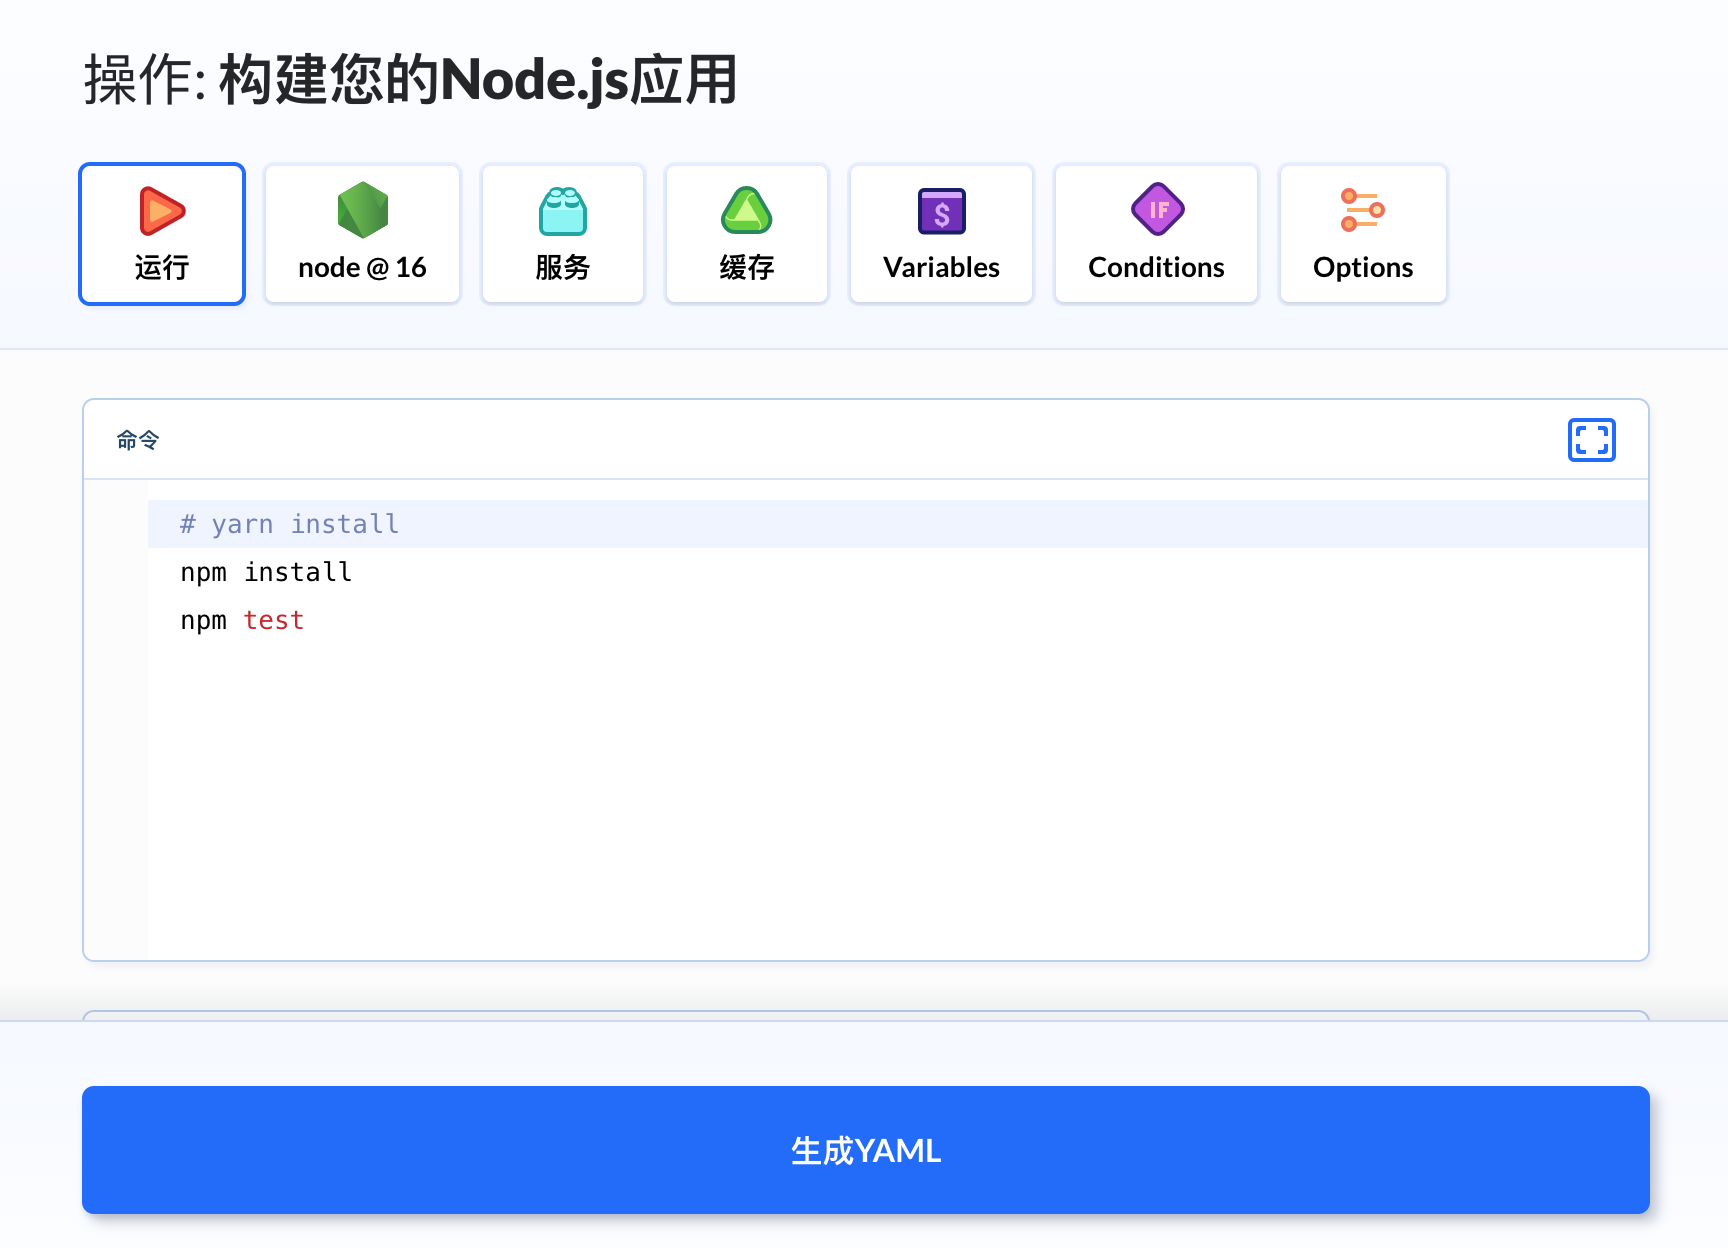Image resolution: width=1728 pixels, height=1248 pixels.
Task: Click the 命令 panel header
Action: point(137,439)
